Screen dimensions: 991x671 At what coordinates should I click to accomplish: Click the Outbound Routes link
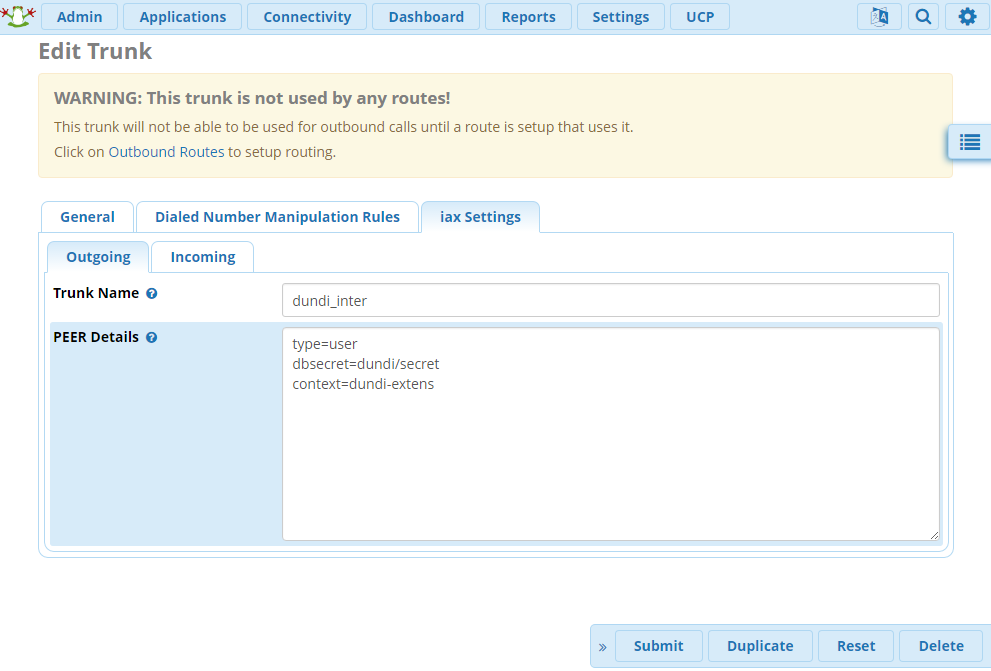click(166, 151)
